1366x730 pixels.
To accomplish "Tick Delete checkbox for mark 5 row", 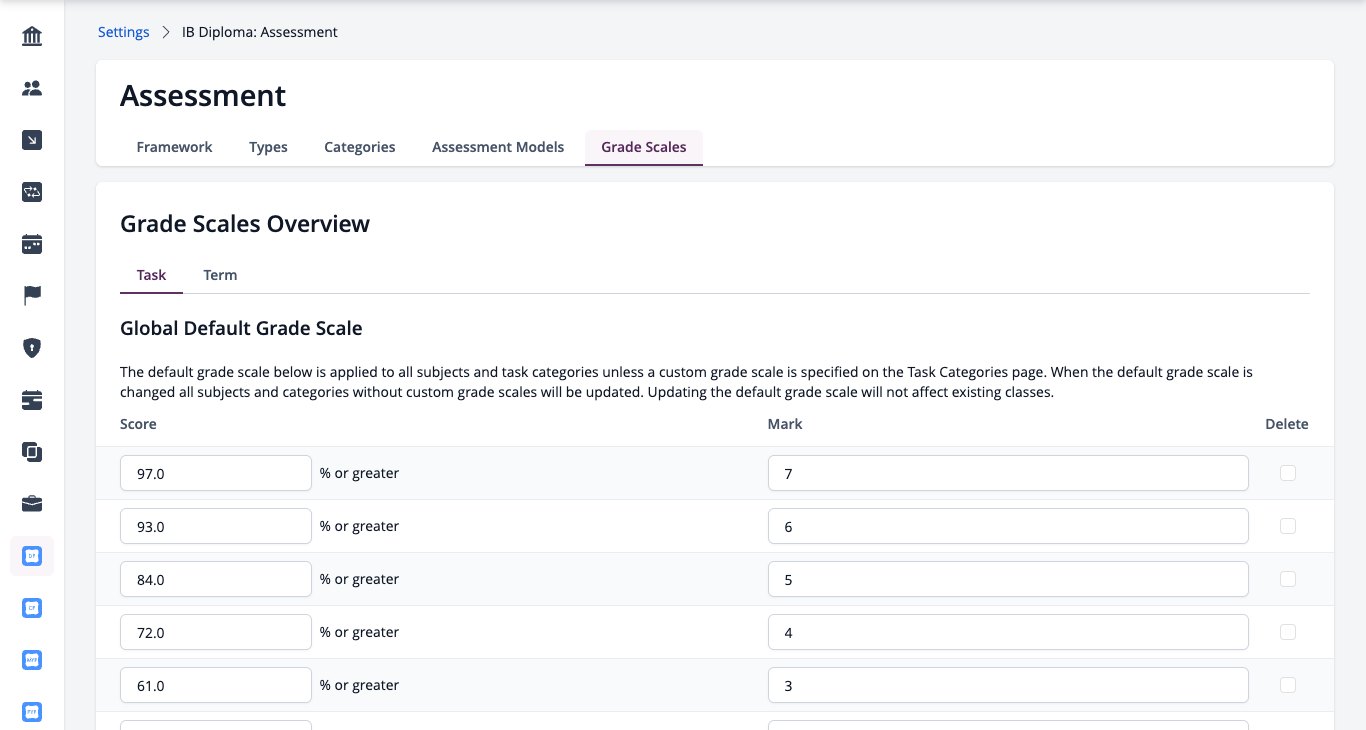I will pyautogui.click(x=1288, y=579).
